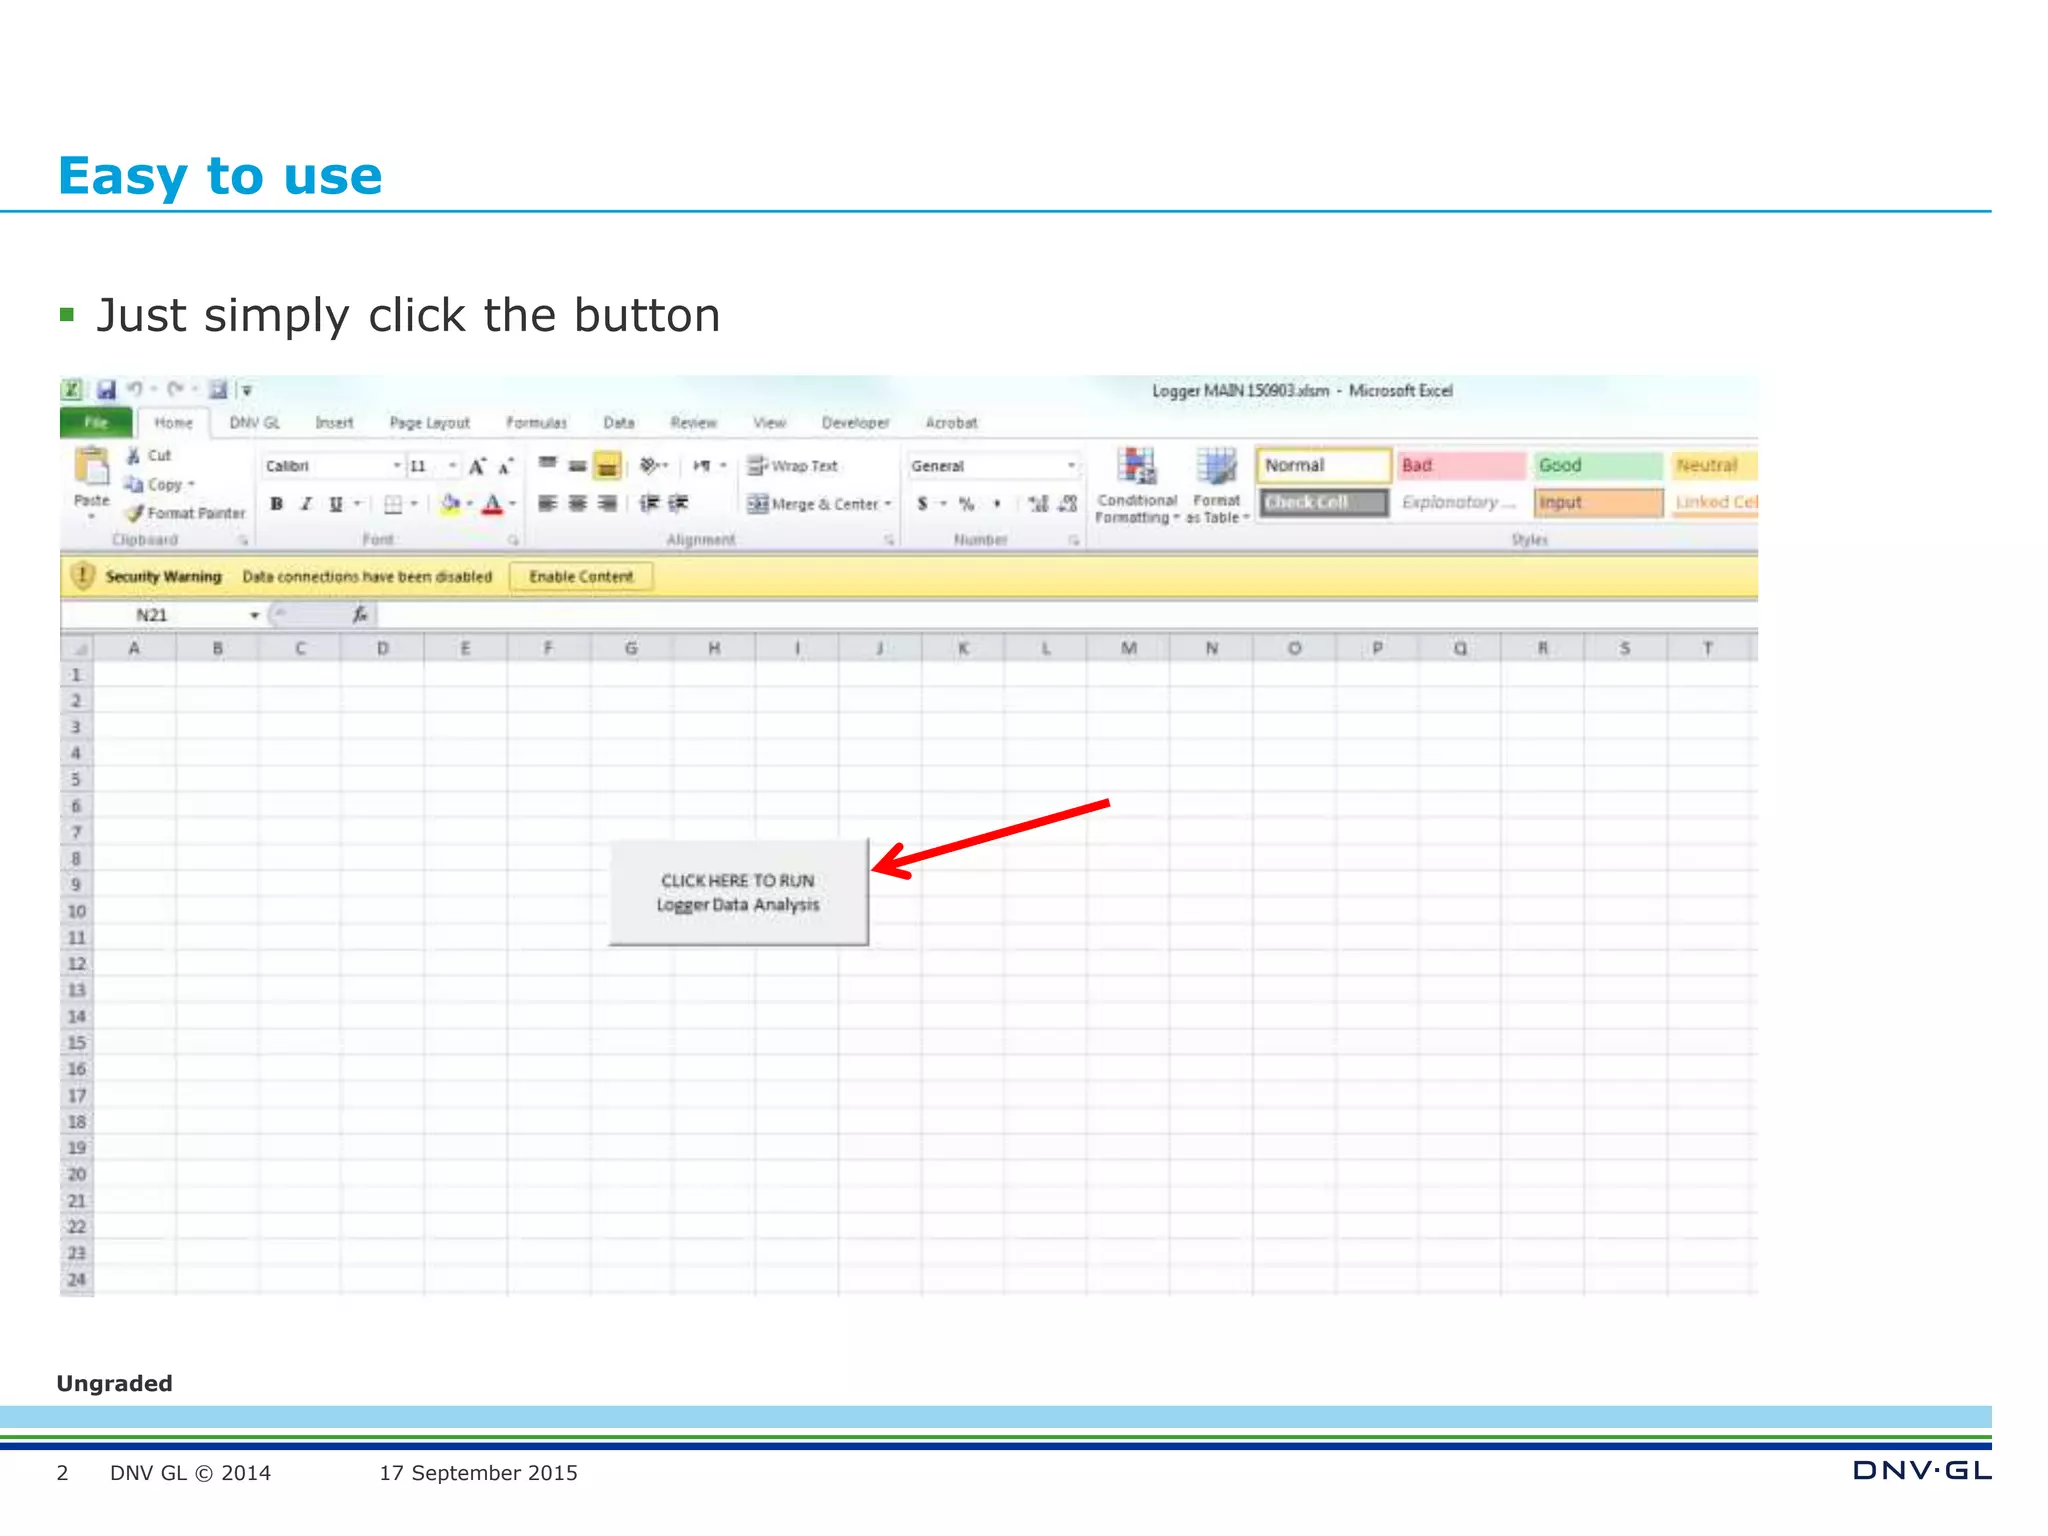Toggle Wrap Text option

(x=794, y=466)
